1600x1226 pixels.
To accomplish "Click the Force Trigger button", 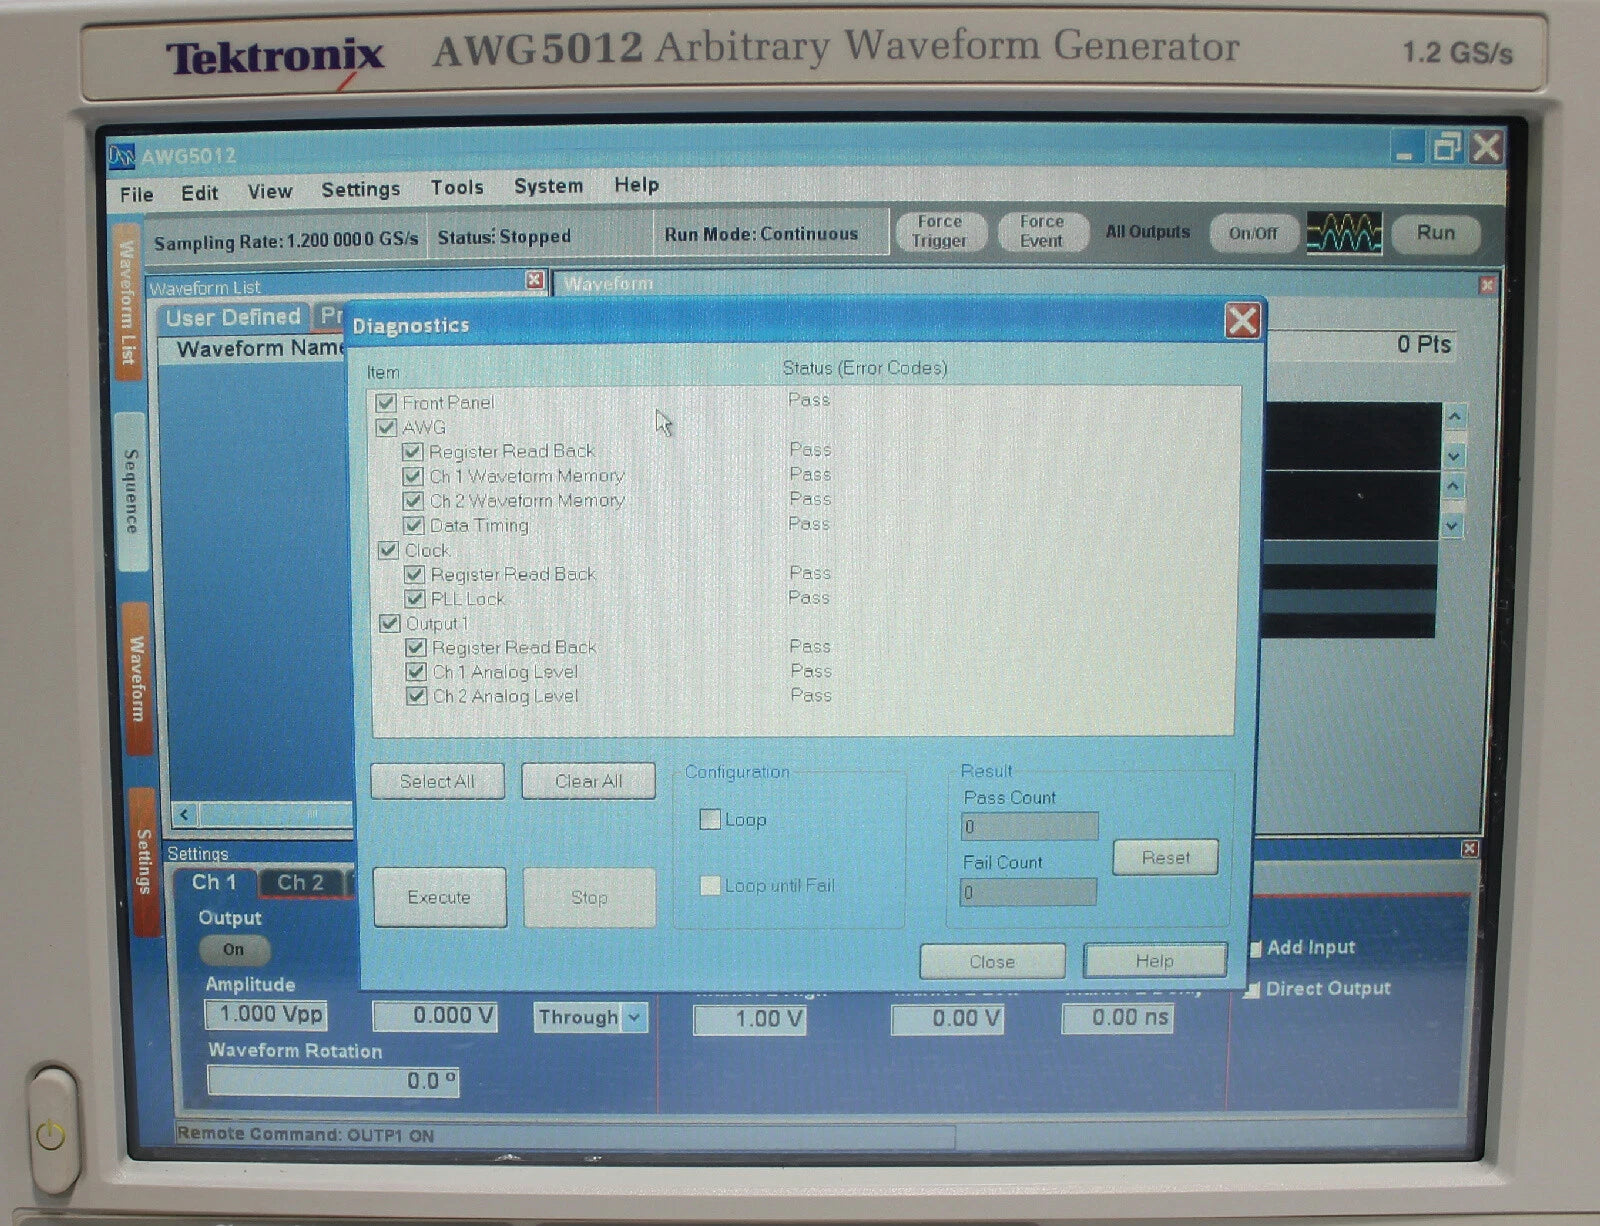I will [939, 231].
